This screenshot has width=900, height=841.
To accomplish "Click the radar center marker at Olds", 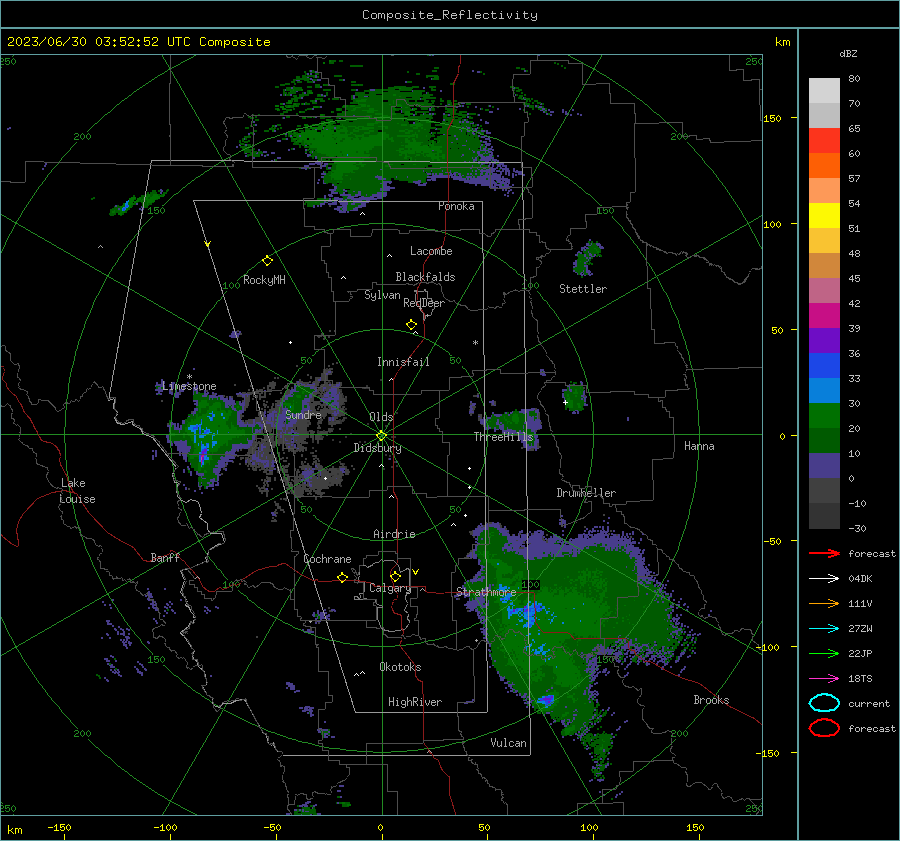I will (381, 436).
